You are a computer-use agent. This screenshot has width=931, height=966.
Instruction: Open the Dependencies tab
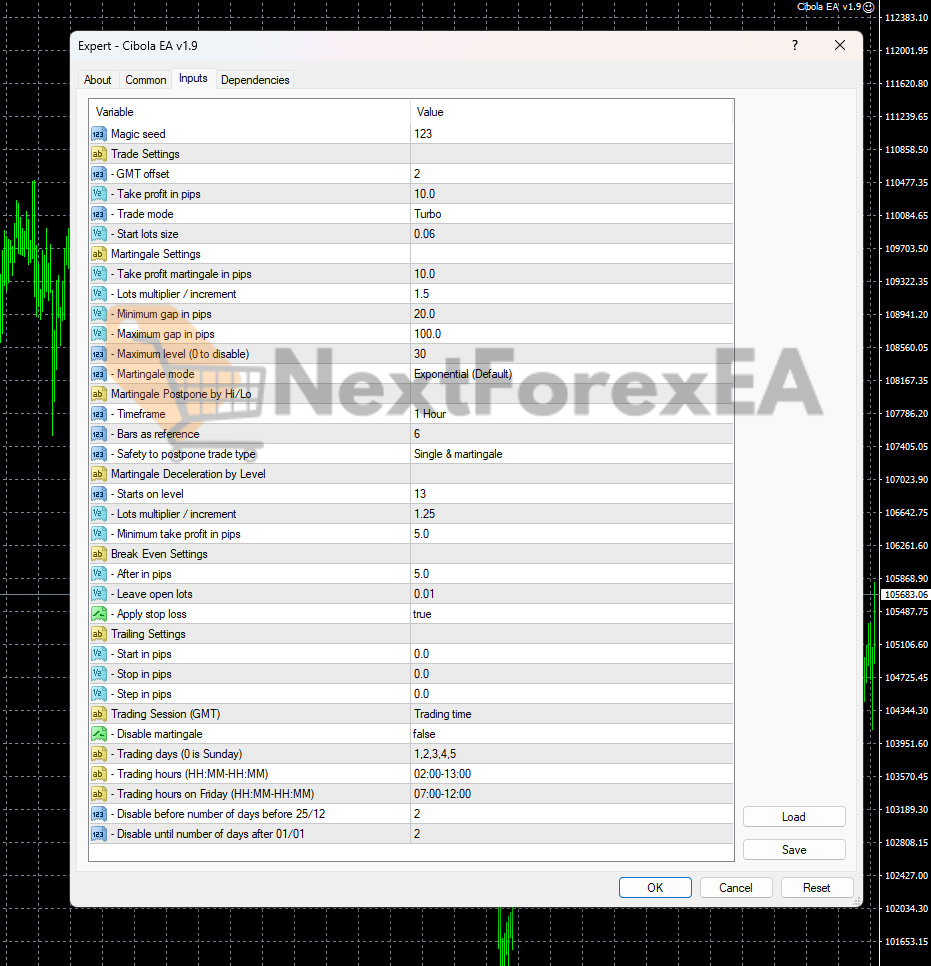[x=255, y=80]
